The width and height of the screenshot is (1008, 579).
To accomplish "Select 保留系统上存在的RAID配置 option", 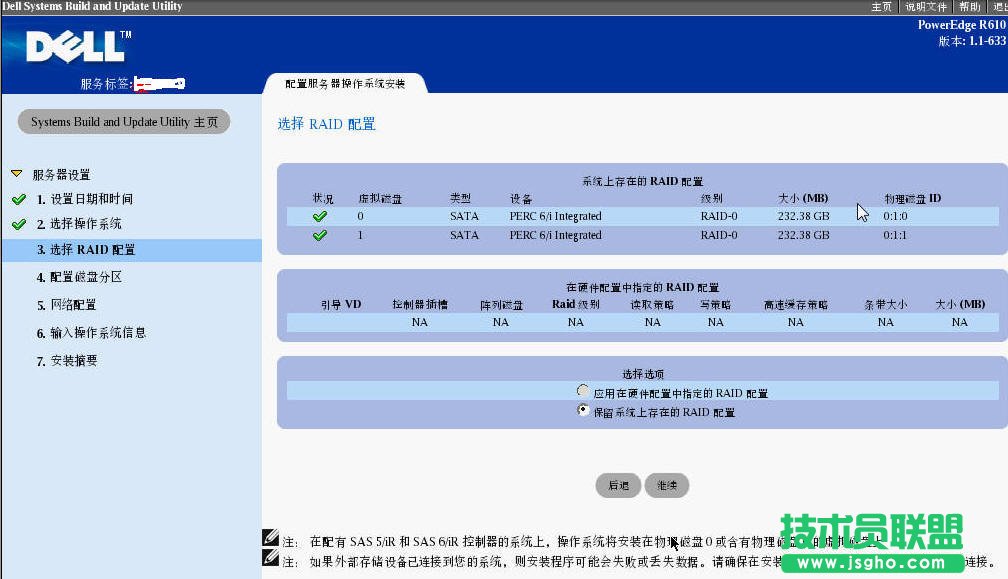I will point(582,410).
